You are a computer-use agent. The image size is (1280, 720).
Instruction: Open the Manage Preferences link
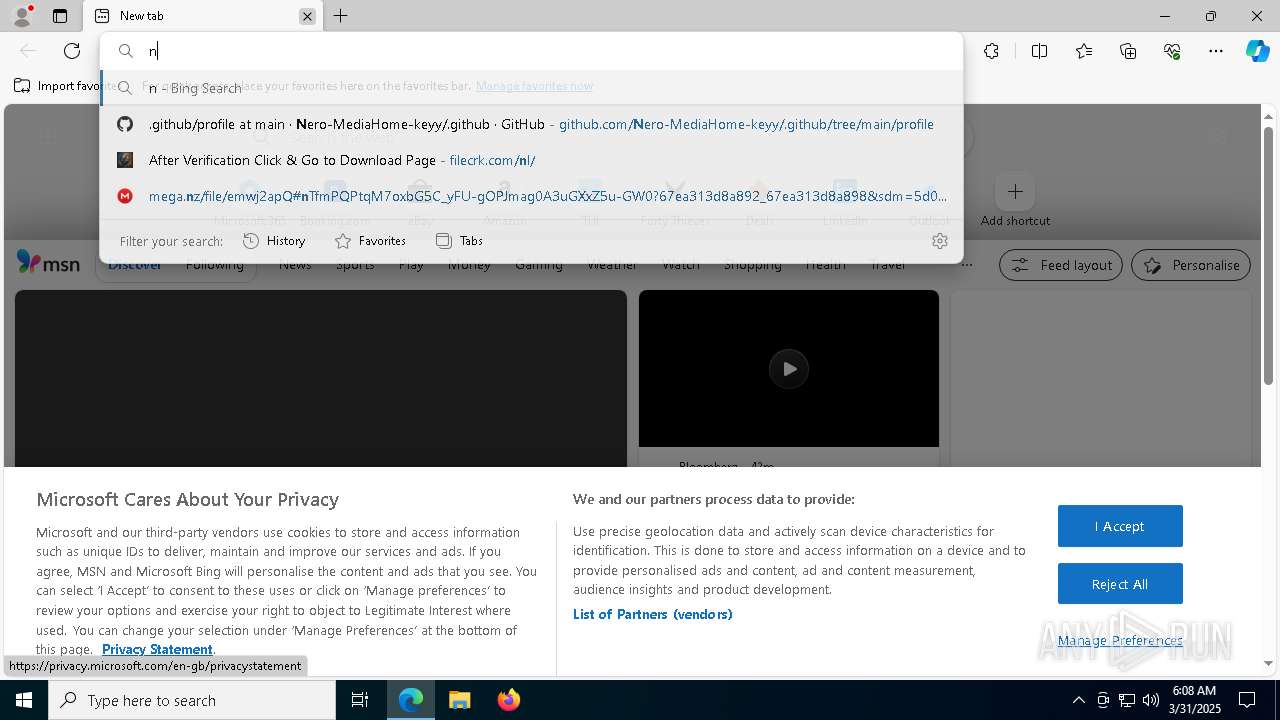pos(1120,640)
